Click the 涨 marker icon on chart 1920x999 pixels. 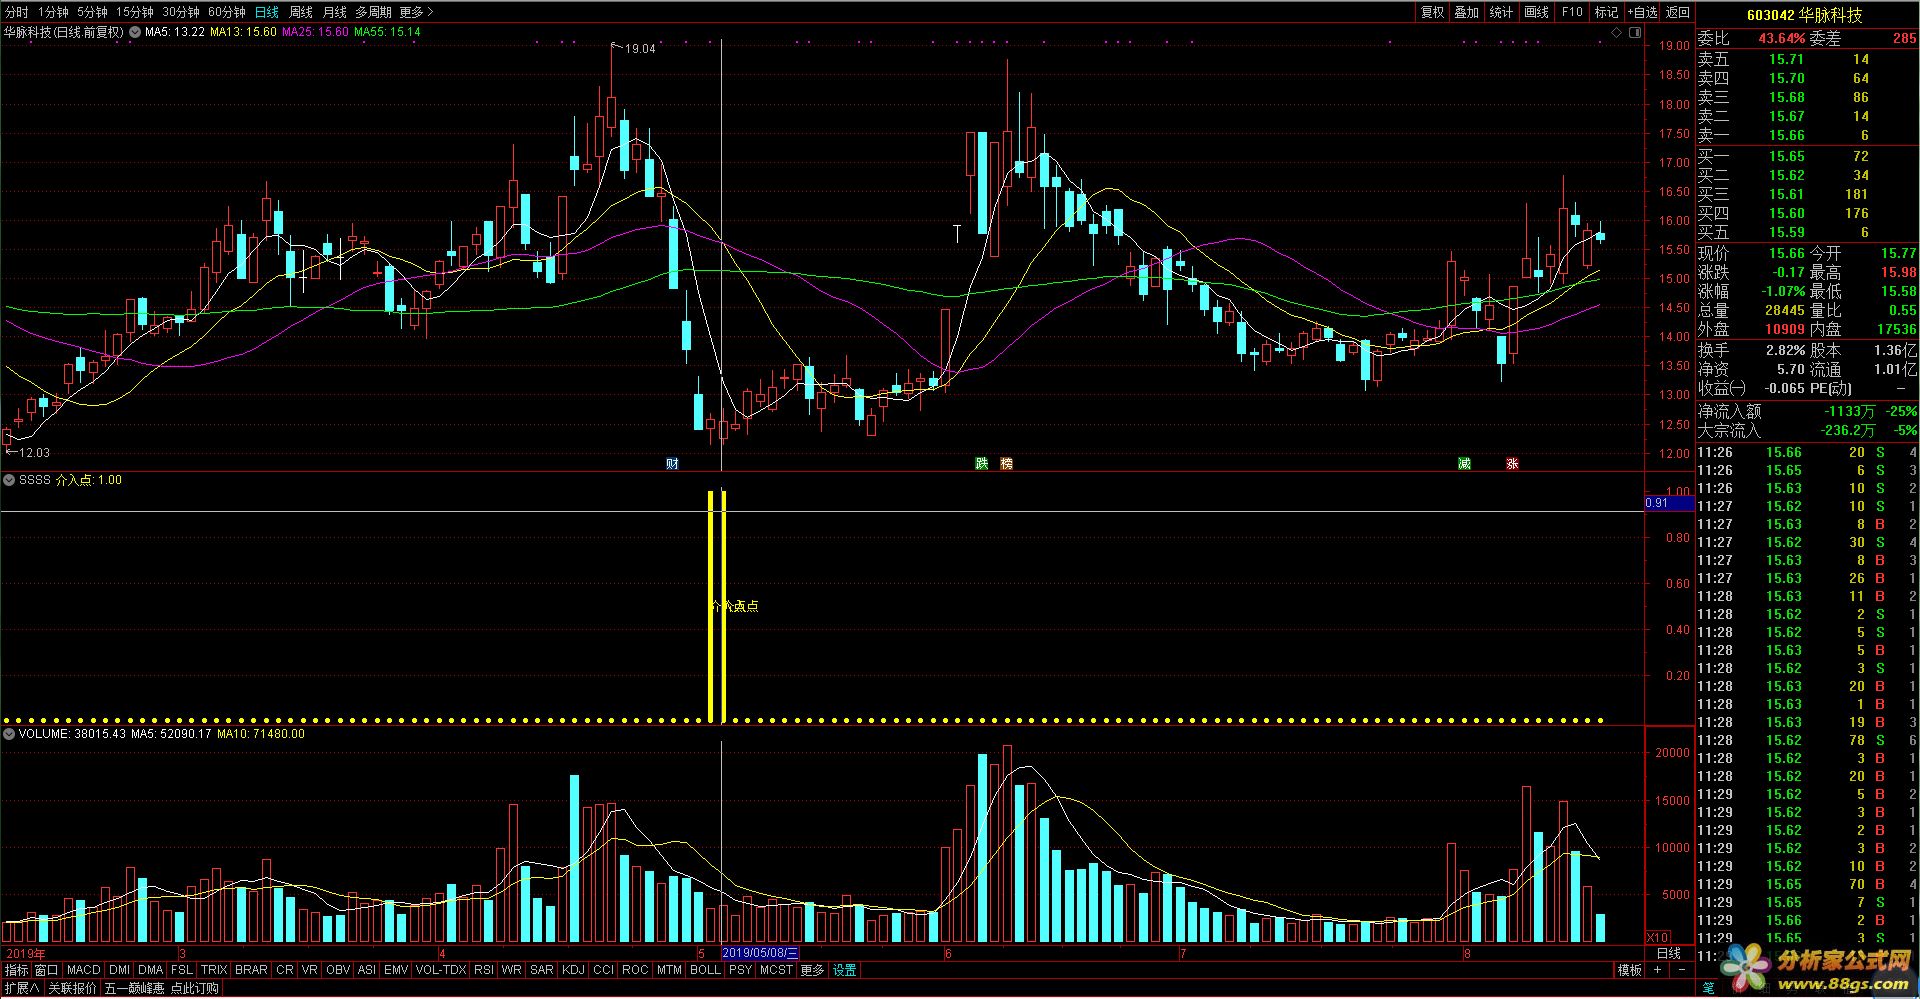pyautogui.click(x=1513, y=464)
